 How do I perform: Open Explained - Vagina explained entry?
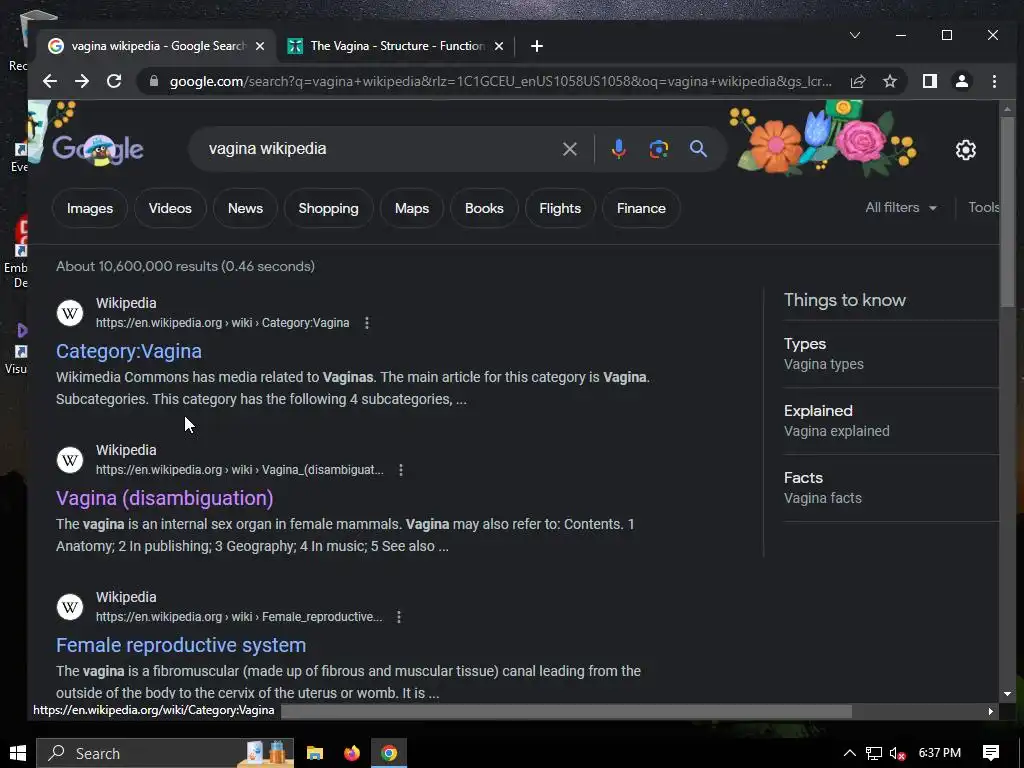coord(891,421)
